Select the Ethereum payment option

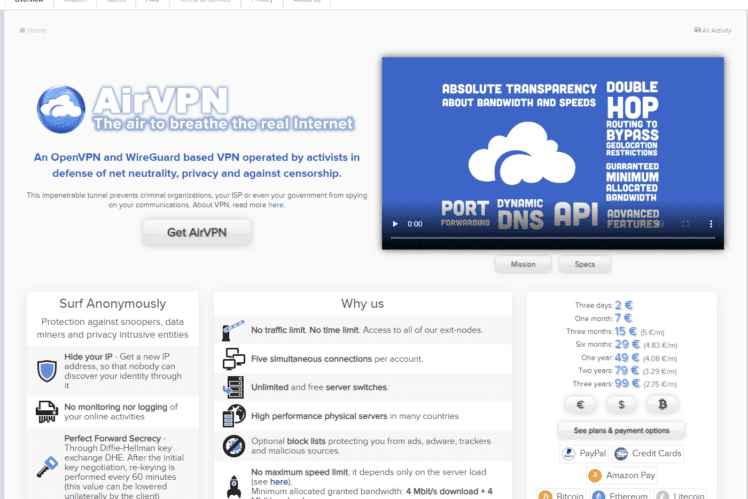click(x=619, y=494)
